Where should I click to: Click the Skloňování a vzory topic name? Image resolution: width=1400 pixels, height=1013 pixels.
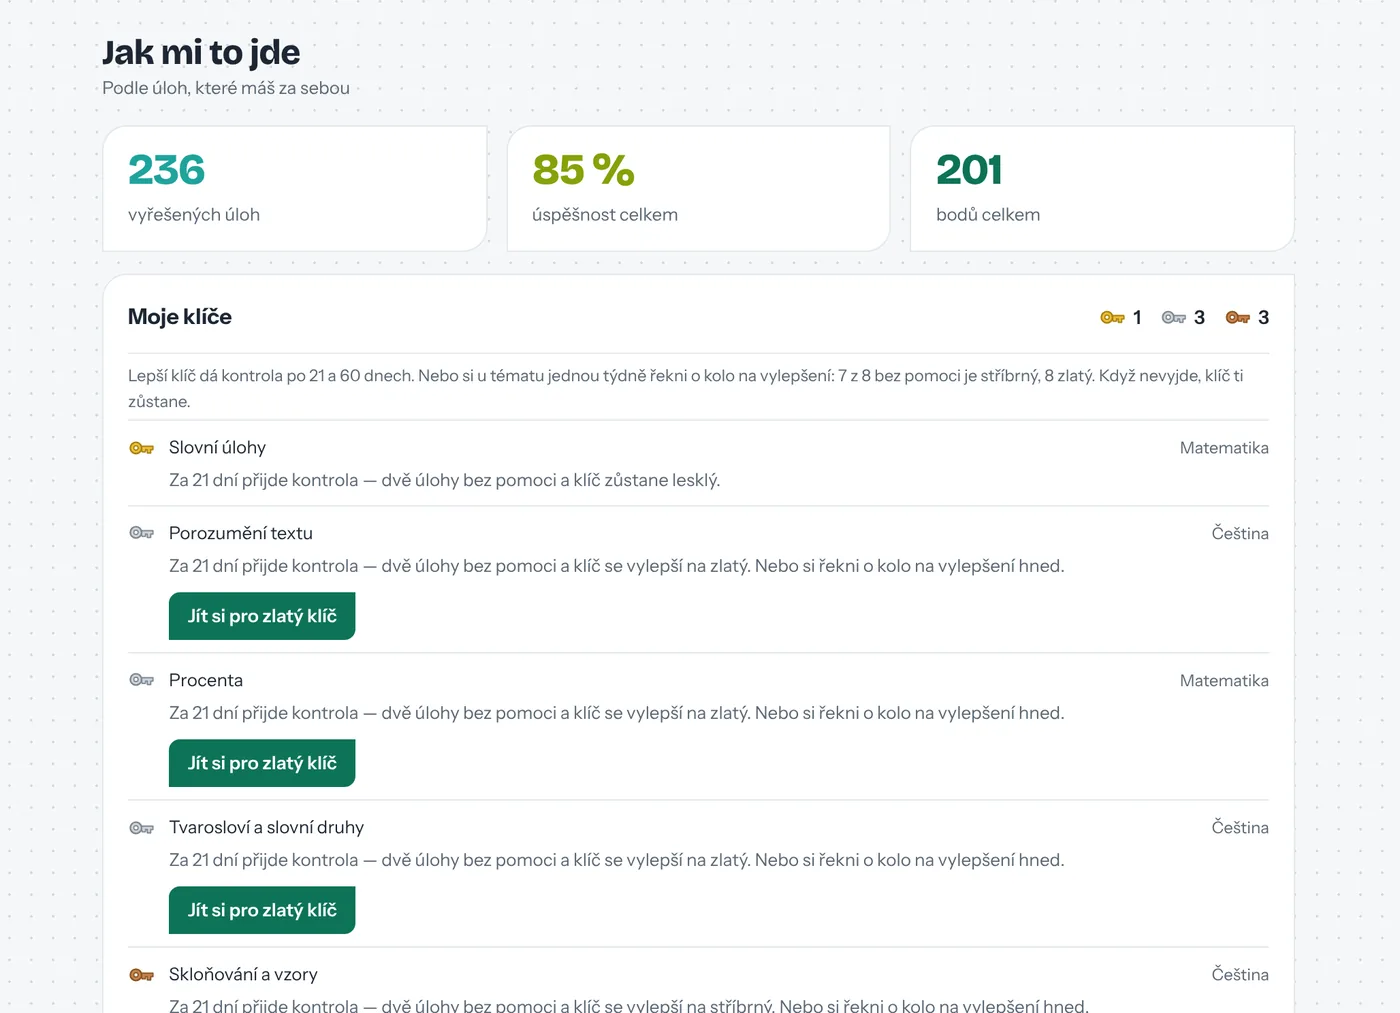point(243,974)
